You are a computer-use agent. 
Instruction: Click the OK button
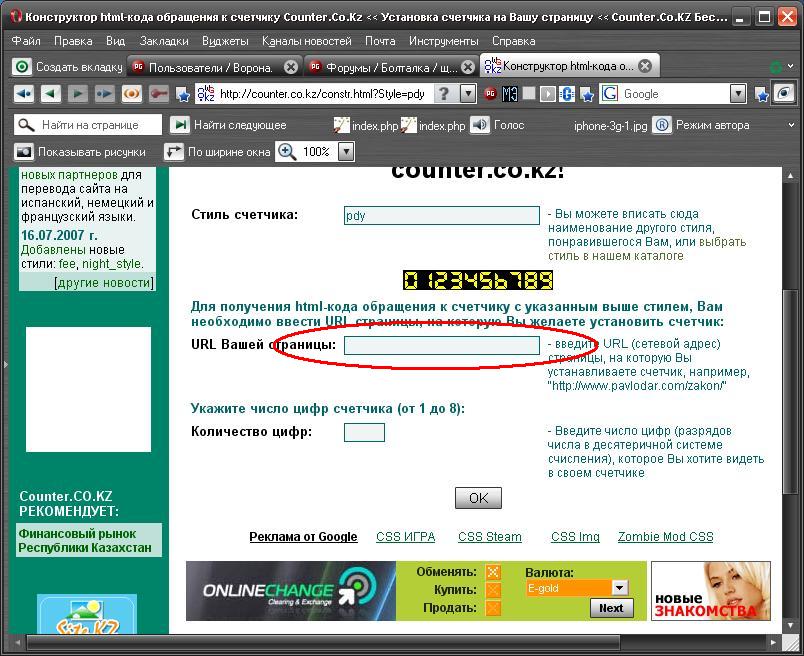pos(478,498)
